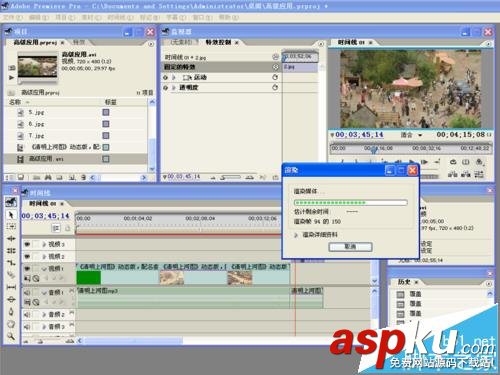The image size is (500, 375).
Task: Click the first clip thumbnail on Video 1 track
Action: (88, 278)
